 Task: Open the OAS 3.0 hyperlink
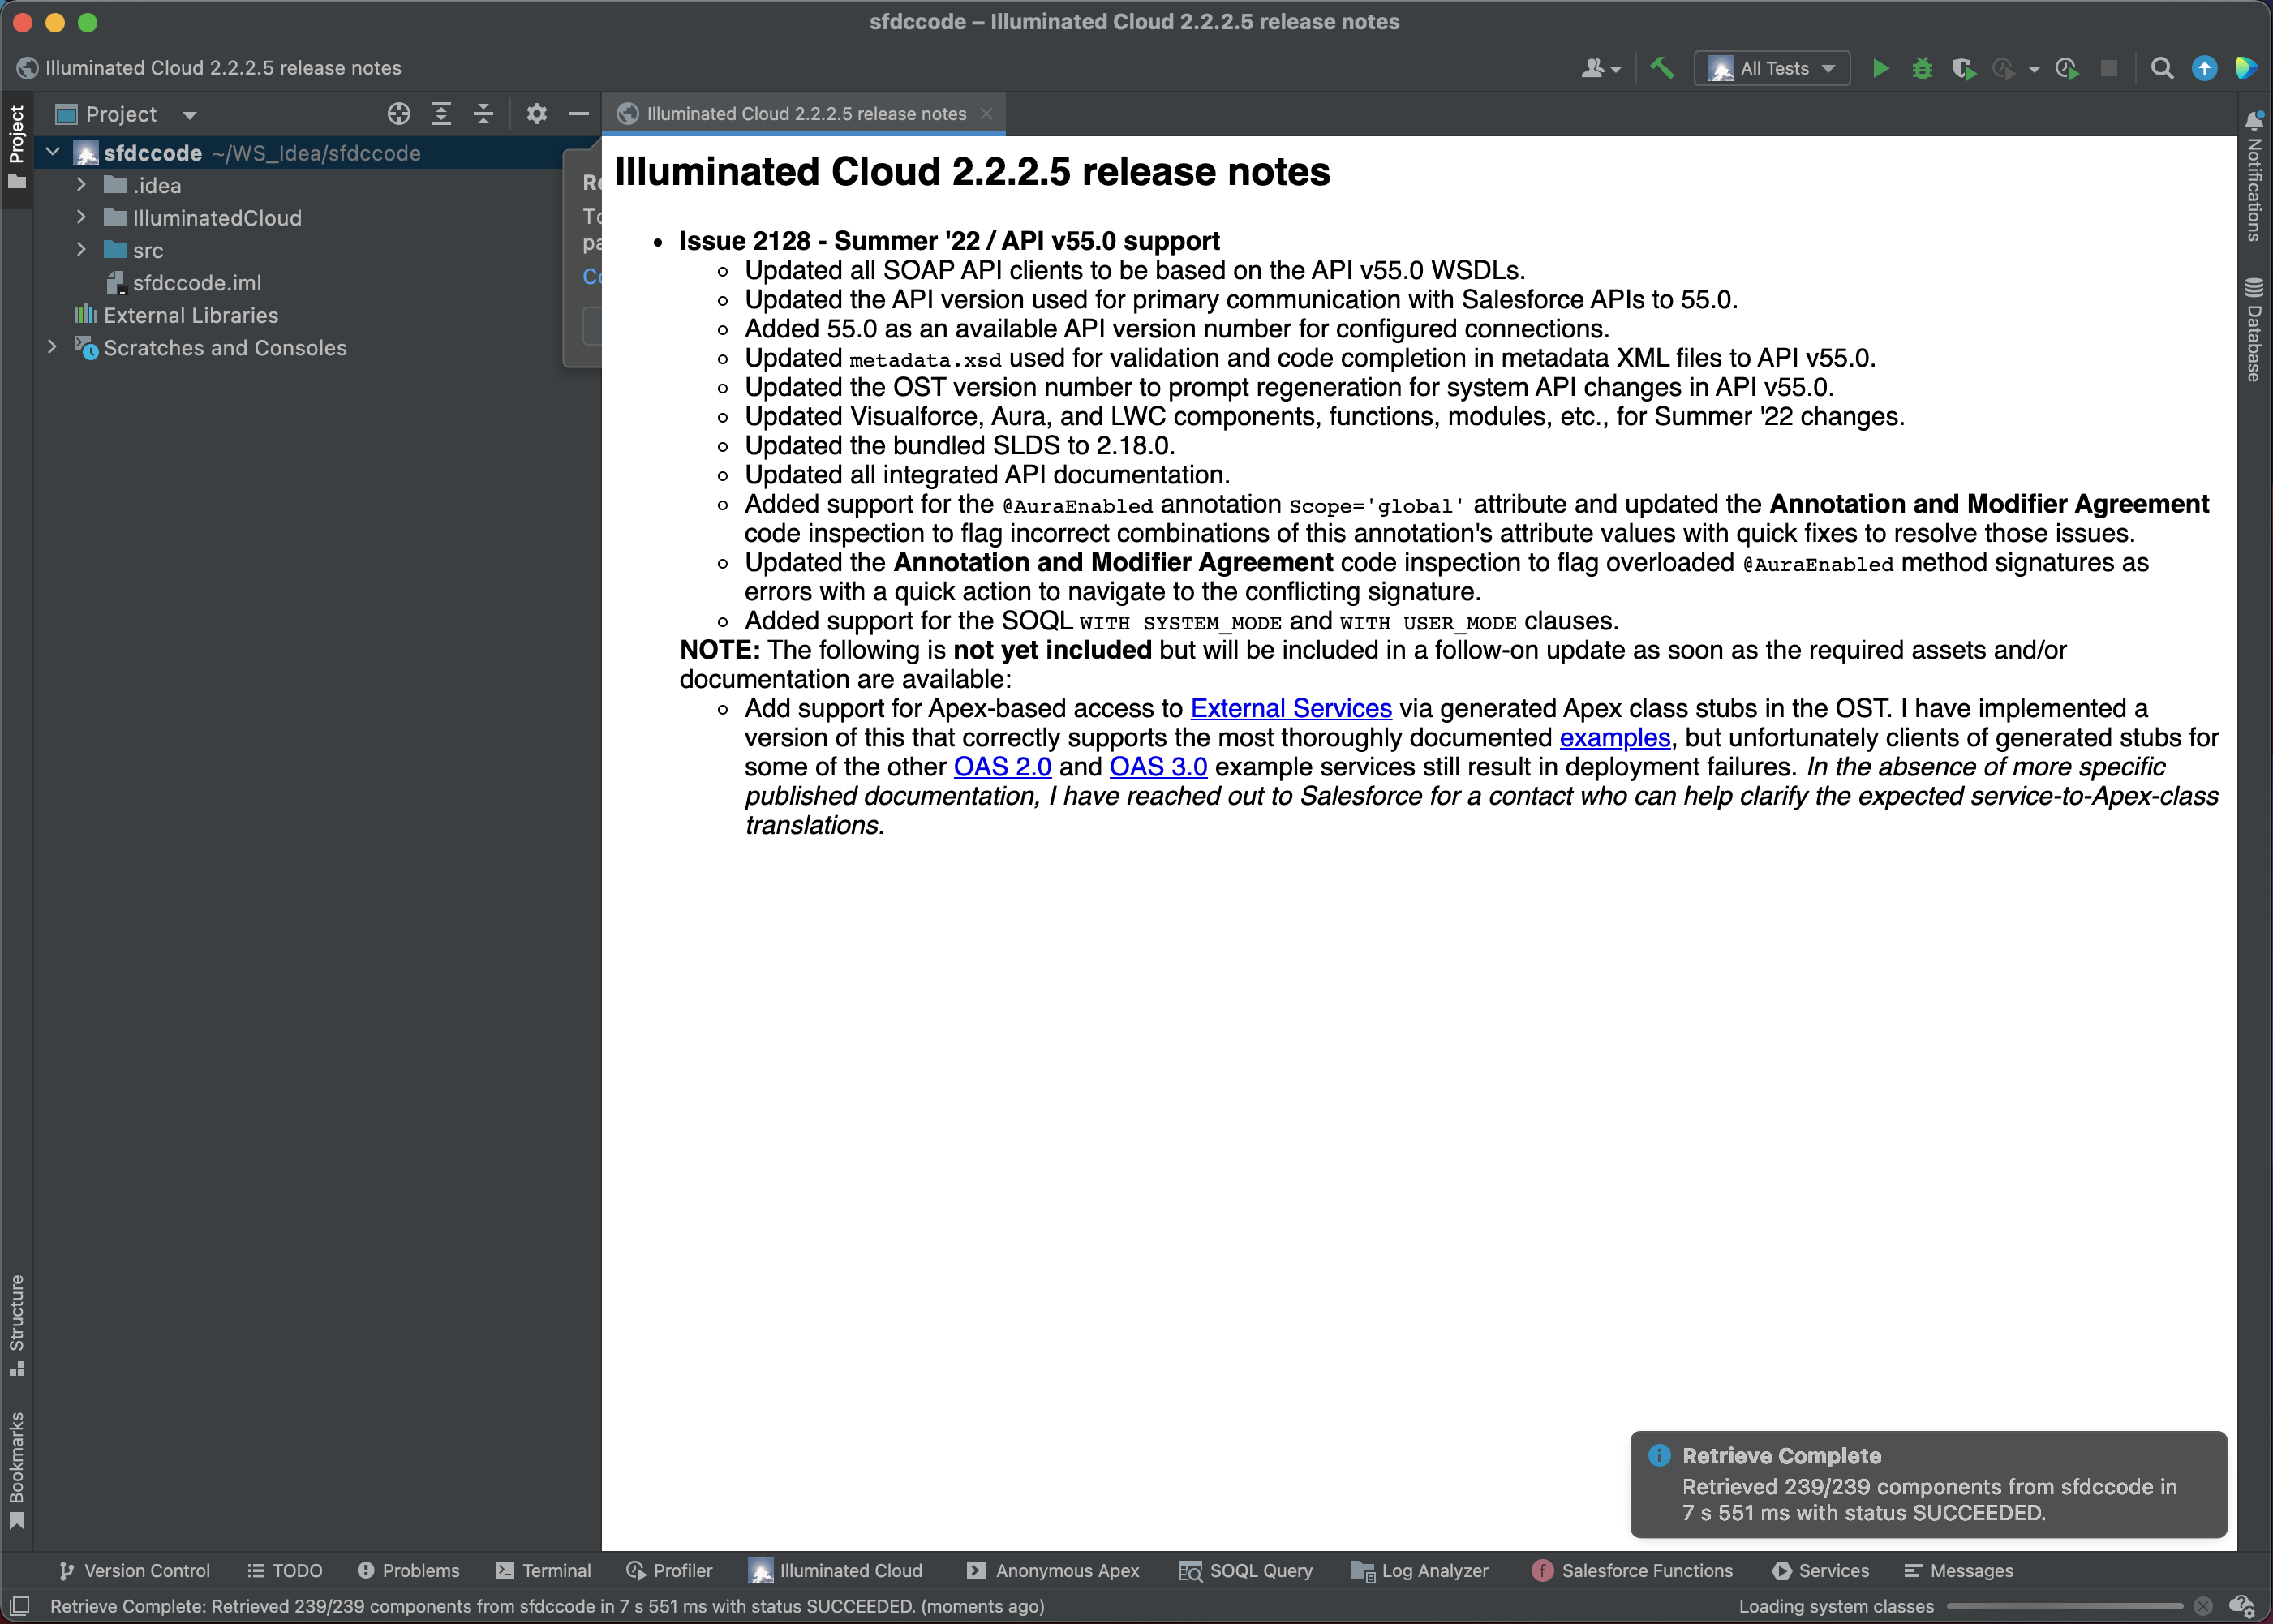1158,767
